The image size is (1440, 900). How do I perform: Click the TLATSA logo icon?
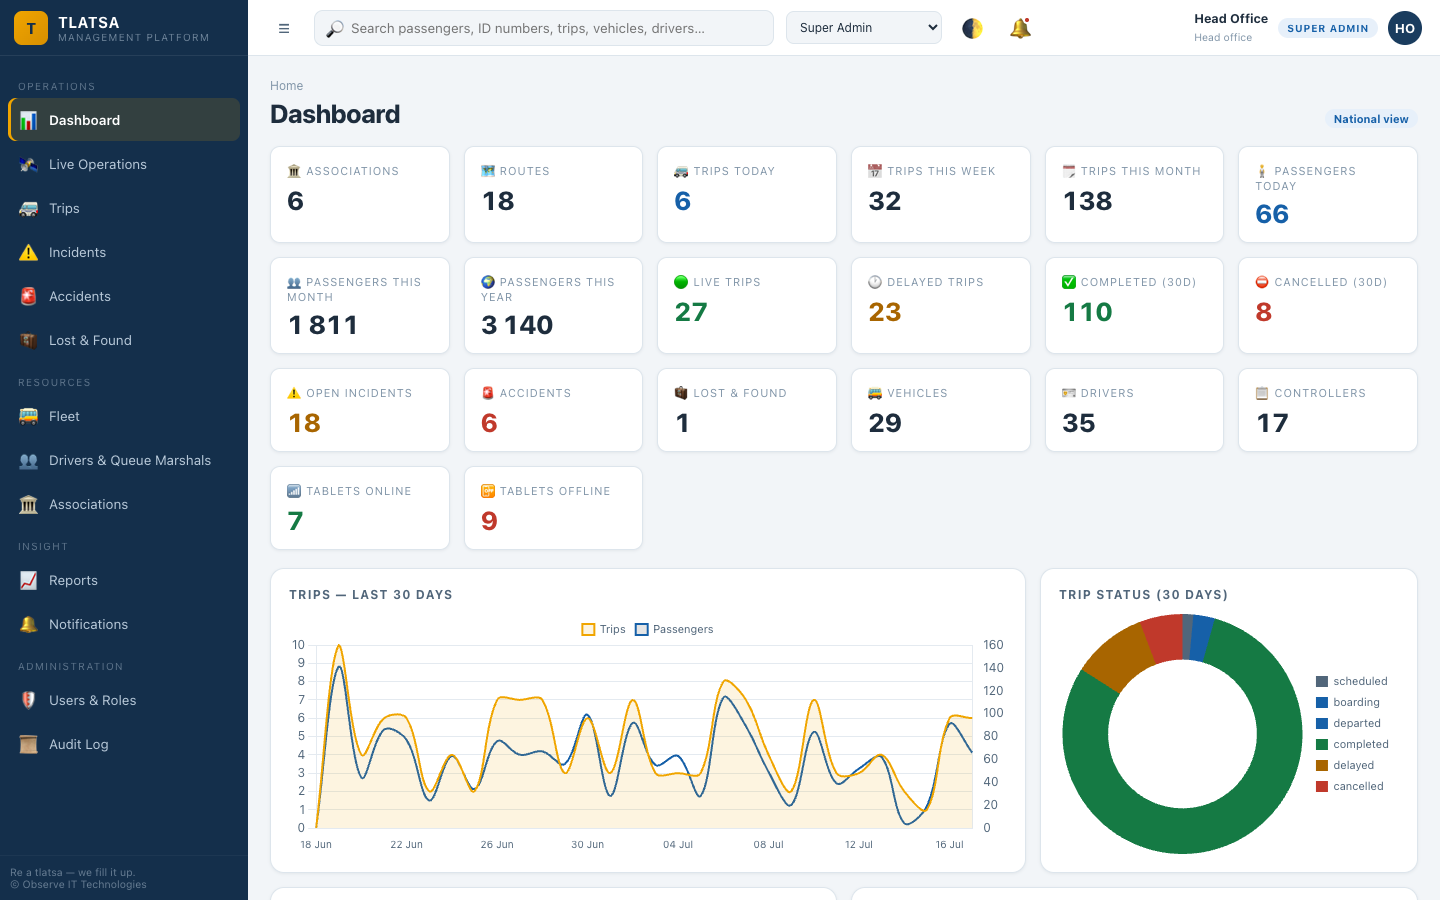coord(31,28)
